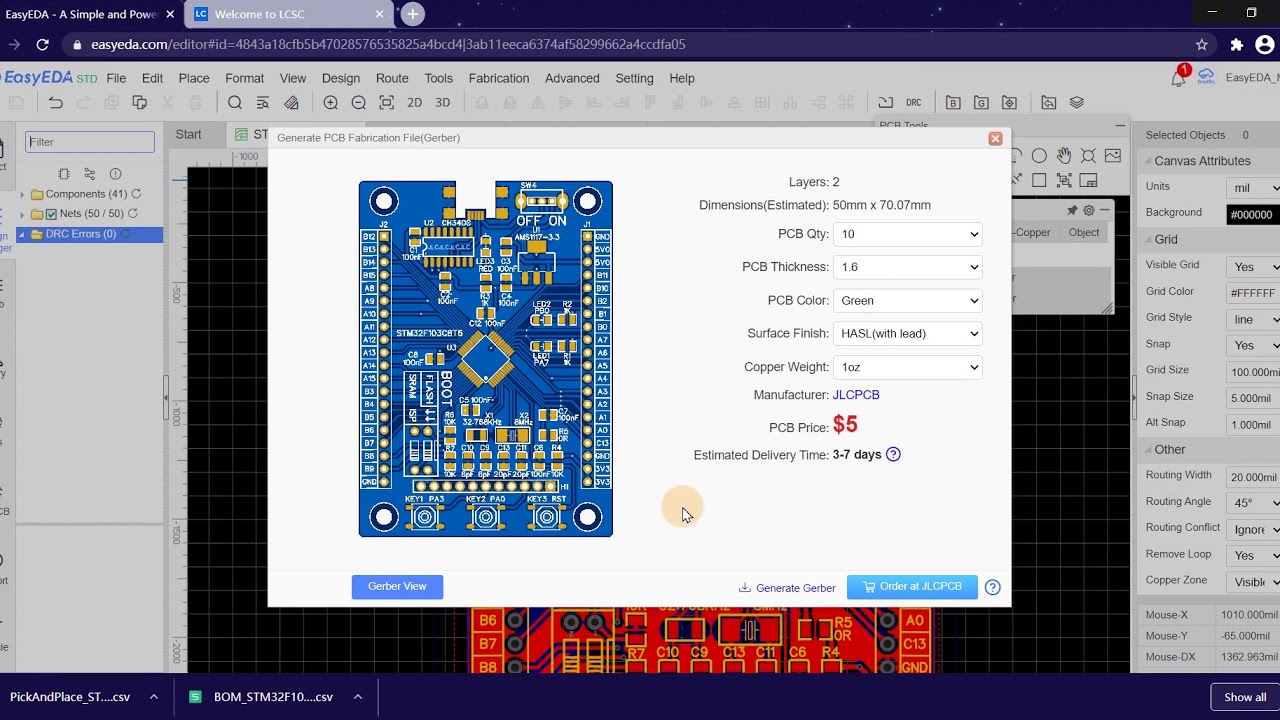Click the Zoom Out toolbar icon

point(359,103)
